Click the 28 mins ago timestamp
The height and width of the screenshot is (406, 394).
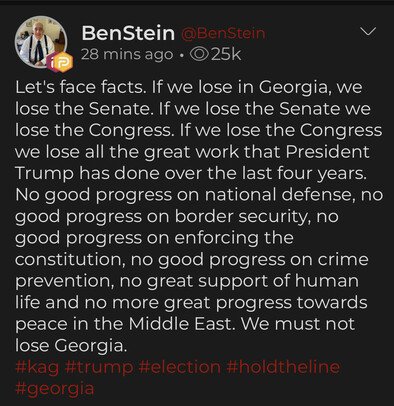coord(127,55)
